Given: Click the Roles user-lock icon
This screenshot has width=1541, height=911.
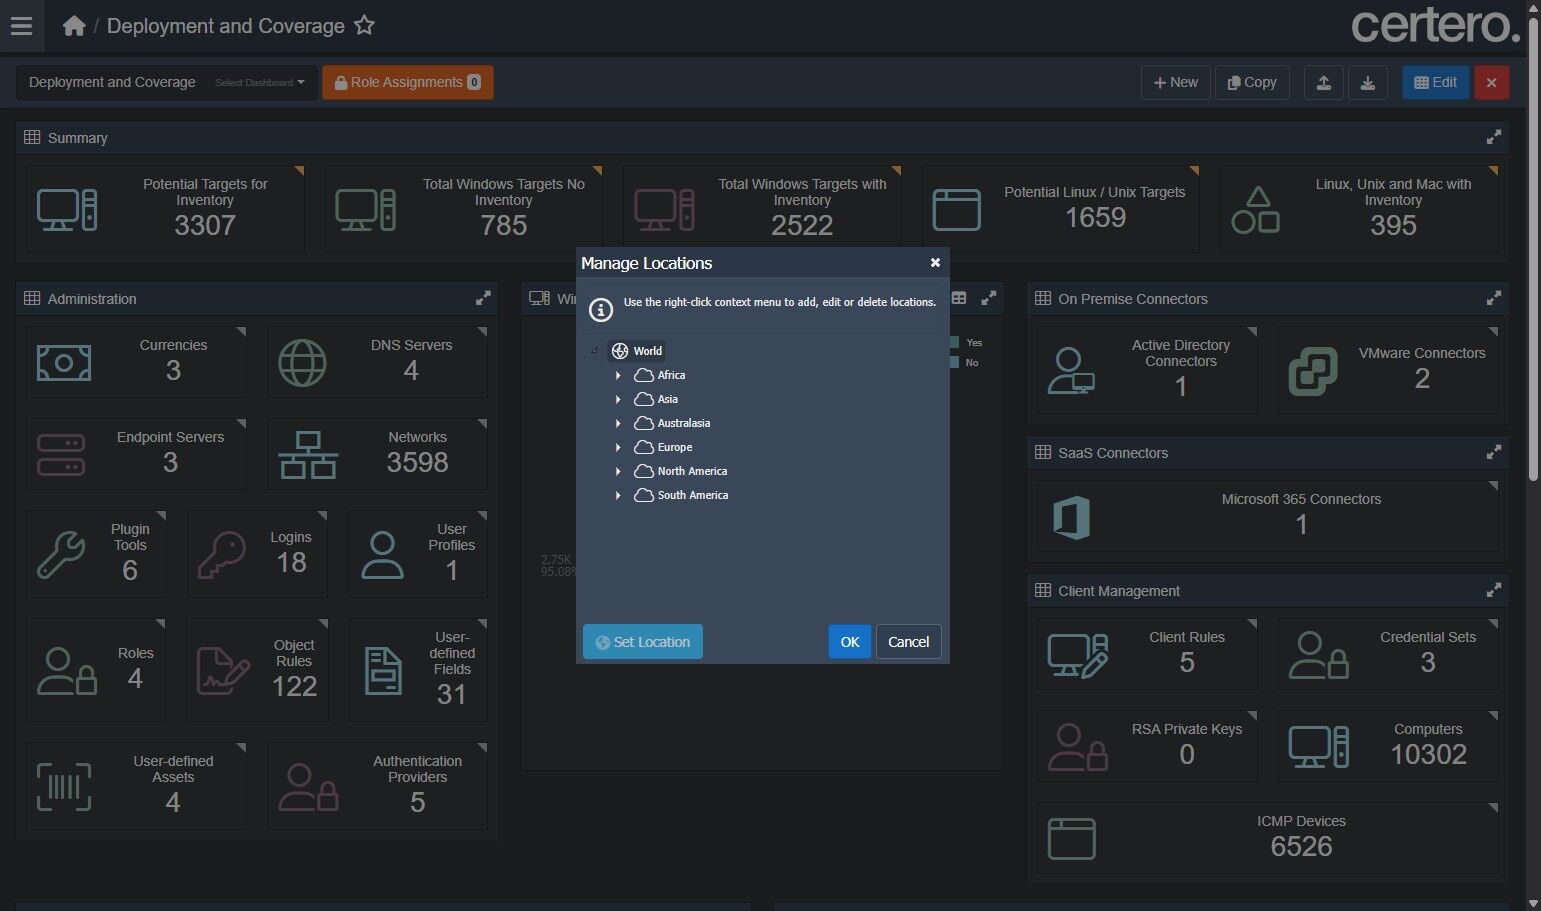Looking at the screenshot, I should [x=66, y=671].
